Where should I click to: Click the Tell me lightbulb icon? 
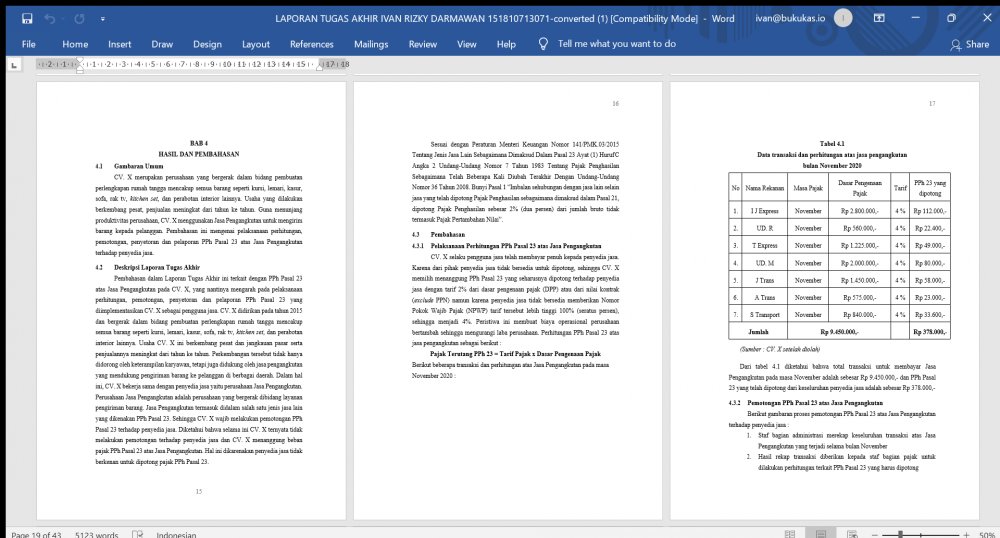[x=543, y=43]
